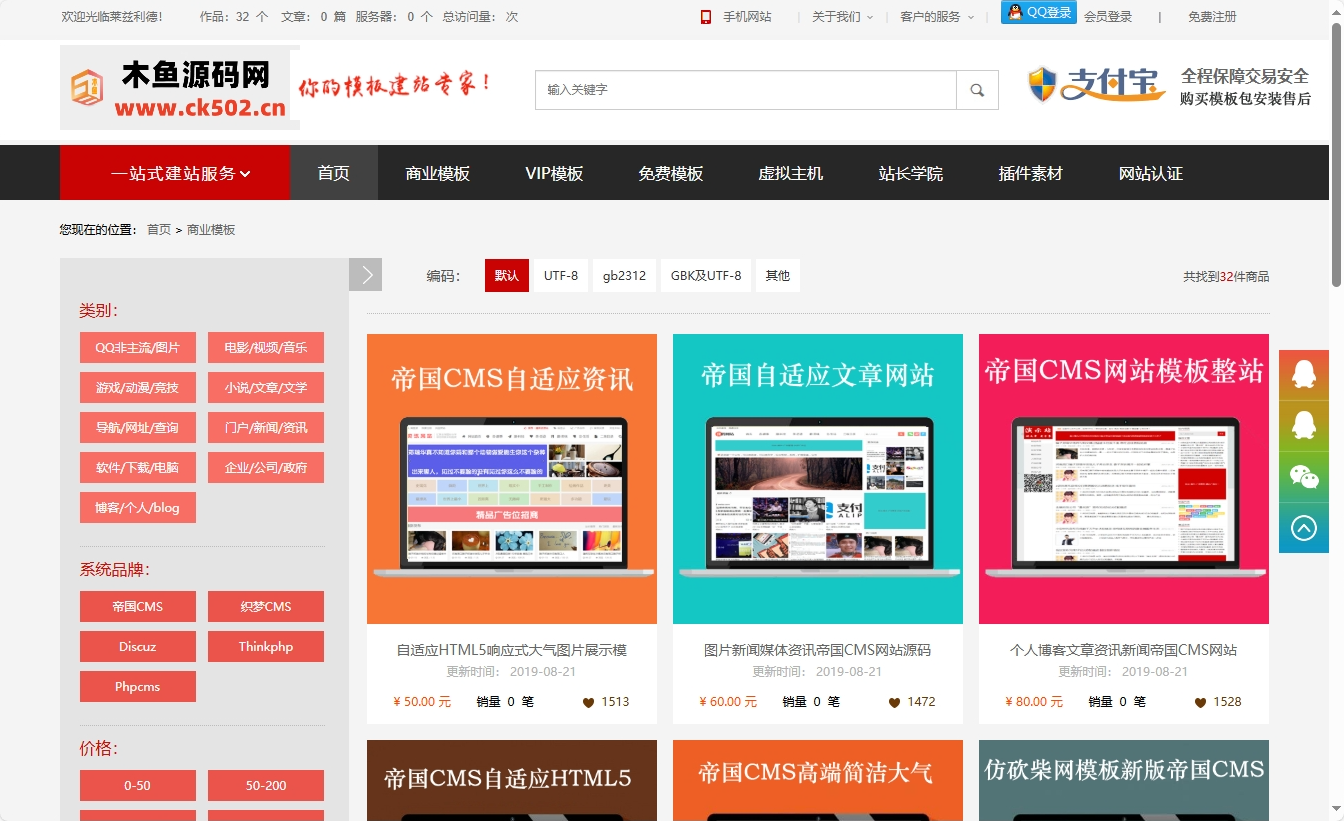Filter by category 游戏/动漫/竞技
Screen dimensions: 1344x821
click(x=138, y=388)
